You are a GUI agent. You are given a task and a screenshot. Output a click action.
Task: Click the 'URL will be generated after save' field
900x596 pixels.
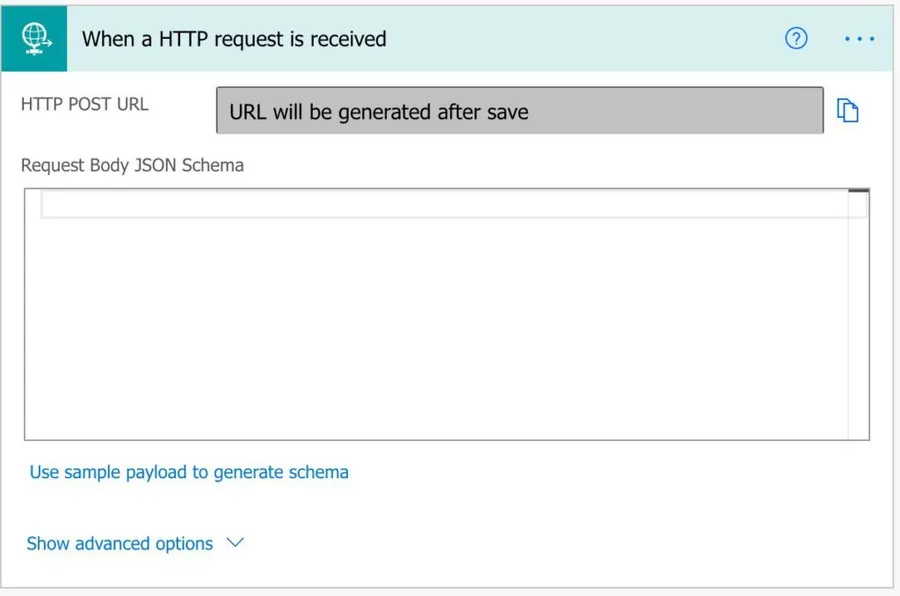click(x=519, y=111)
